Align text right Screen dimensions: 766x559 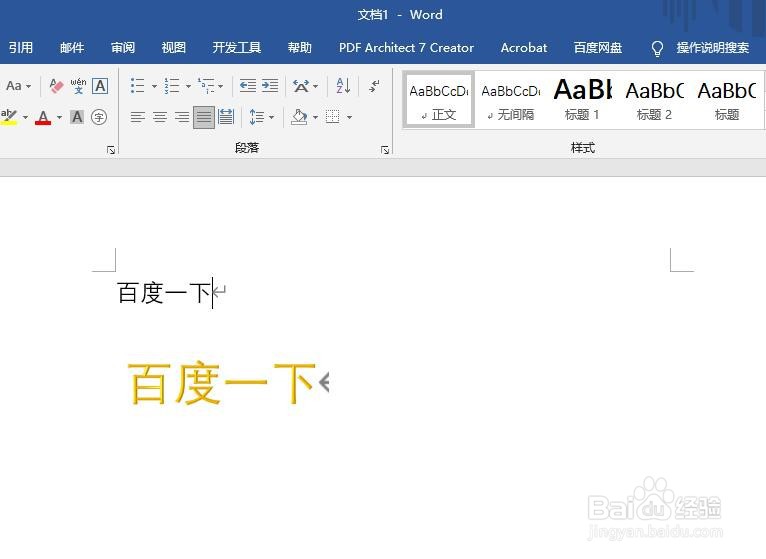tap(182, 117)
